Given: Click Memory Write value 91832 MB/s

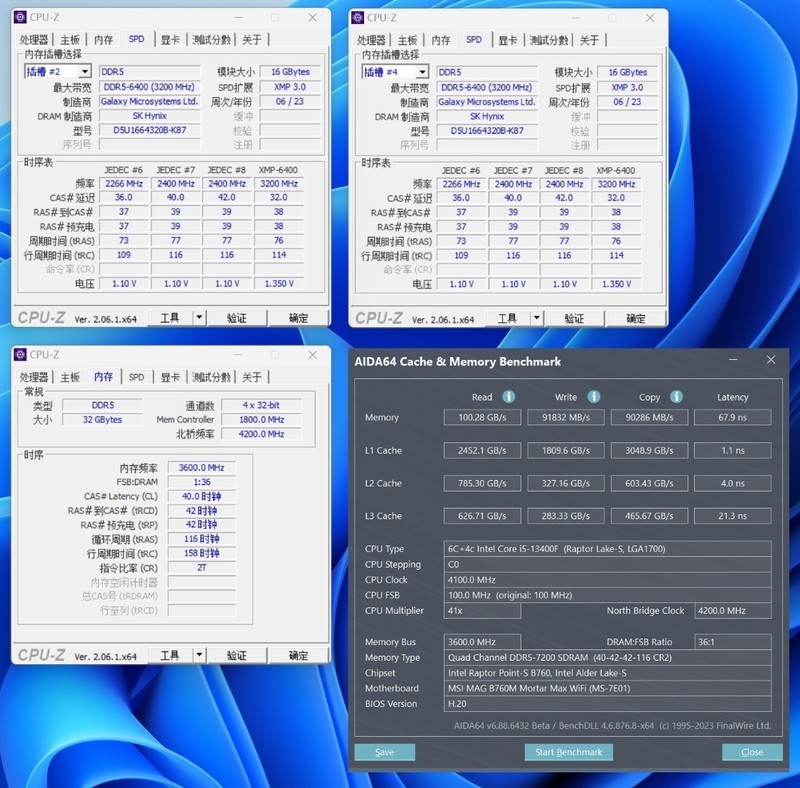Looking at the screenshot, I should 566,417.
